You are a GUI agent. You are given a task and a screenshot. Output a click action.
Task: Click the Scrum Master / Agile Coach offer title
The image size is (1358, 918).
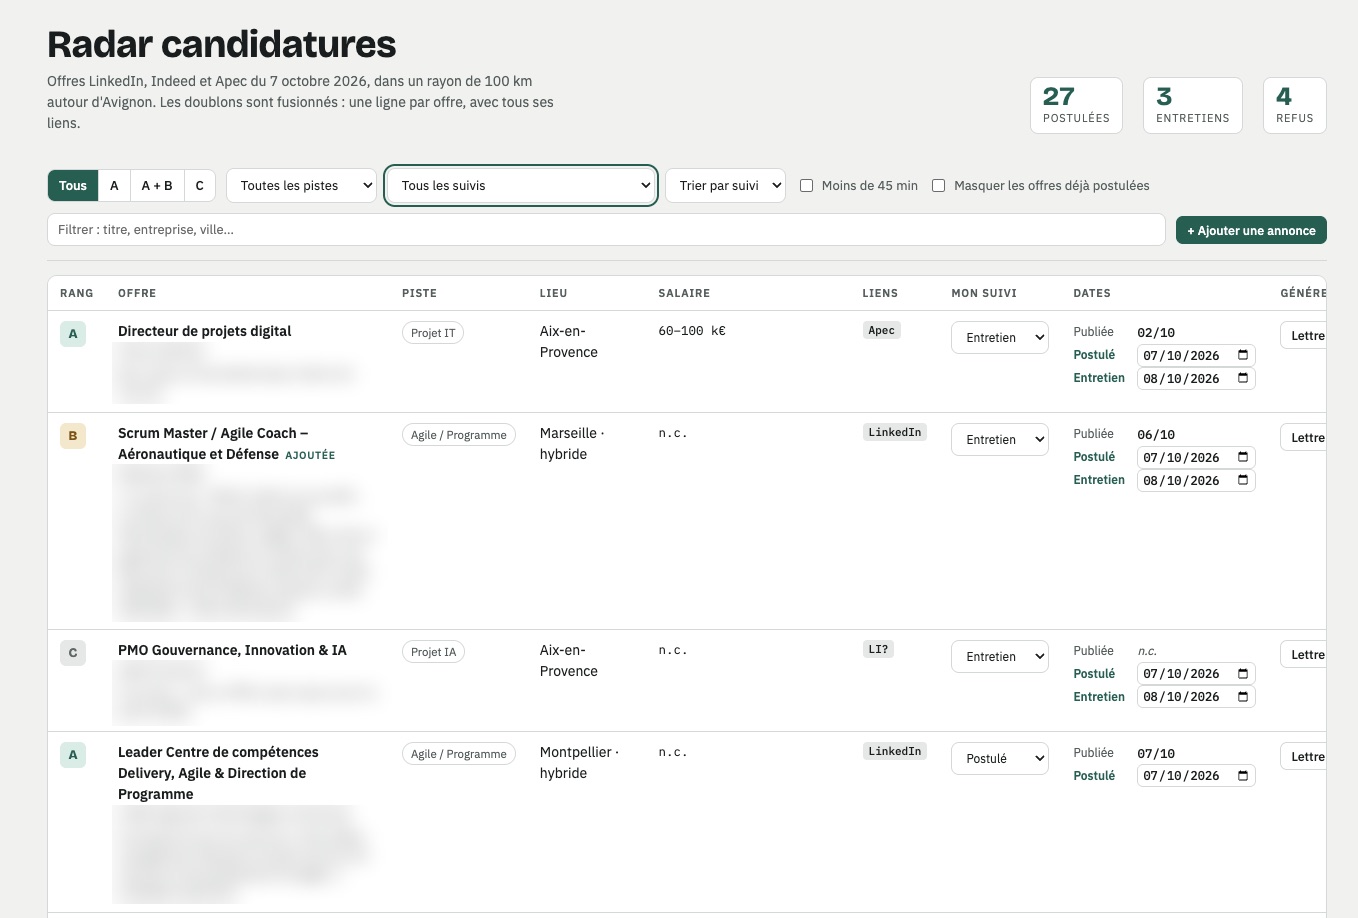point(213,444)
